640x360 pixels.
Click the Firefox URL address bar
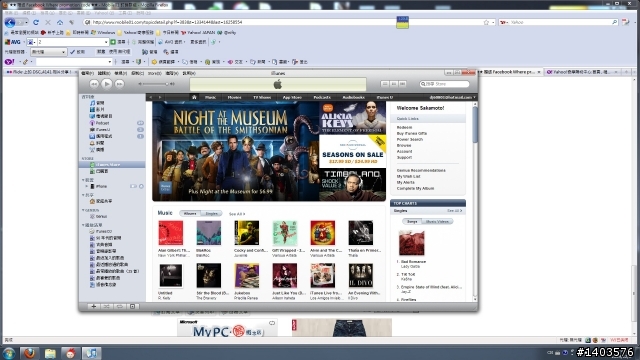click(286, 22)
